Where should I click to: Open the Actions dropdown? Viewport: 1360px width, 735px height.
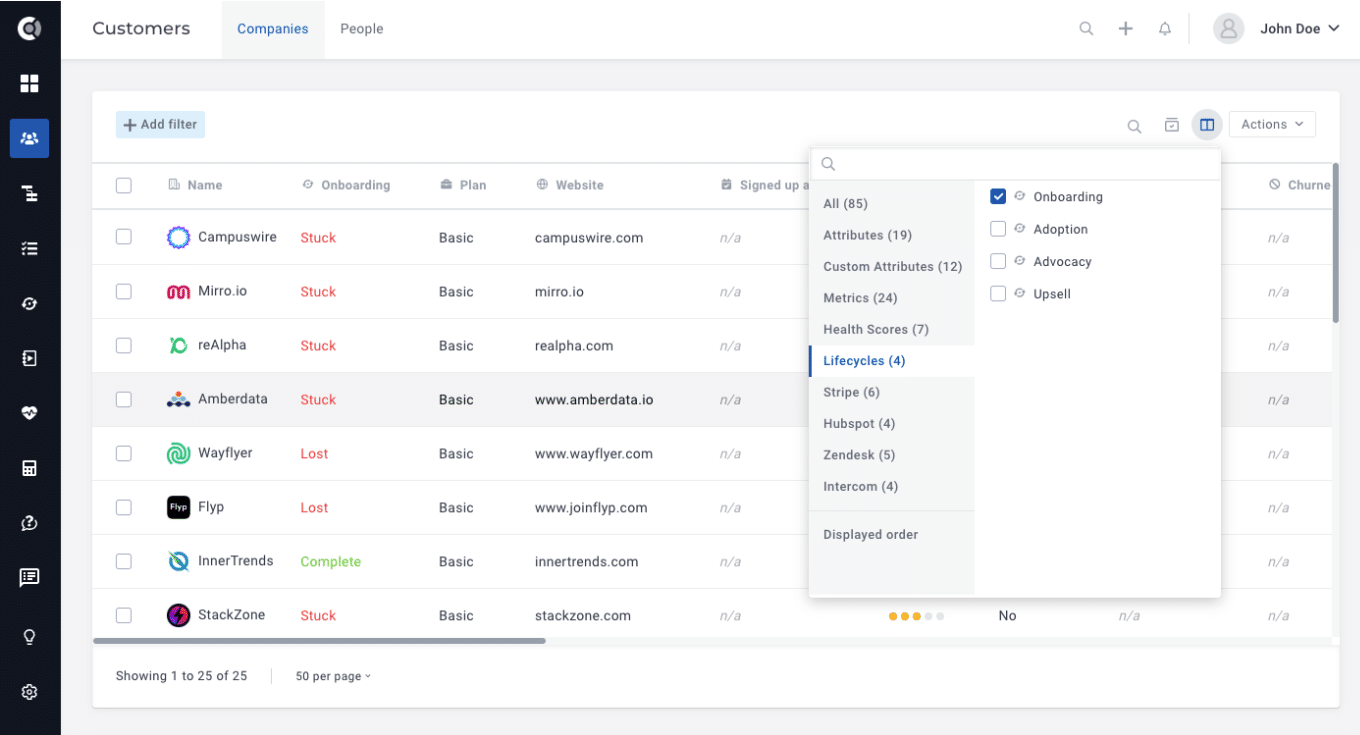pos(1271,124)
